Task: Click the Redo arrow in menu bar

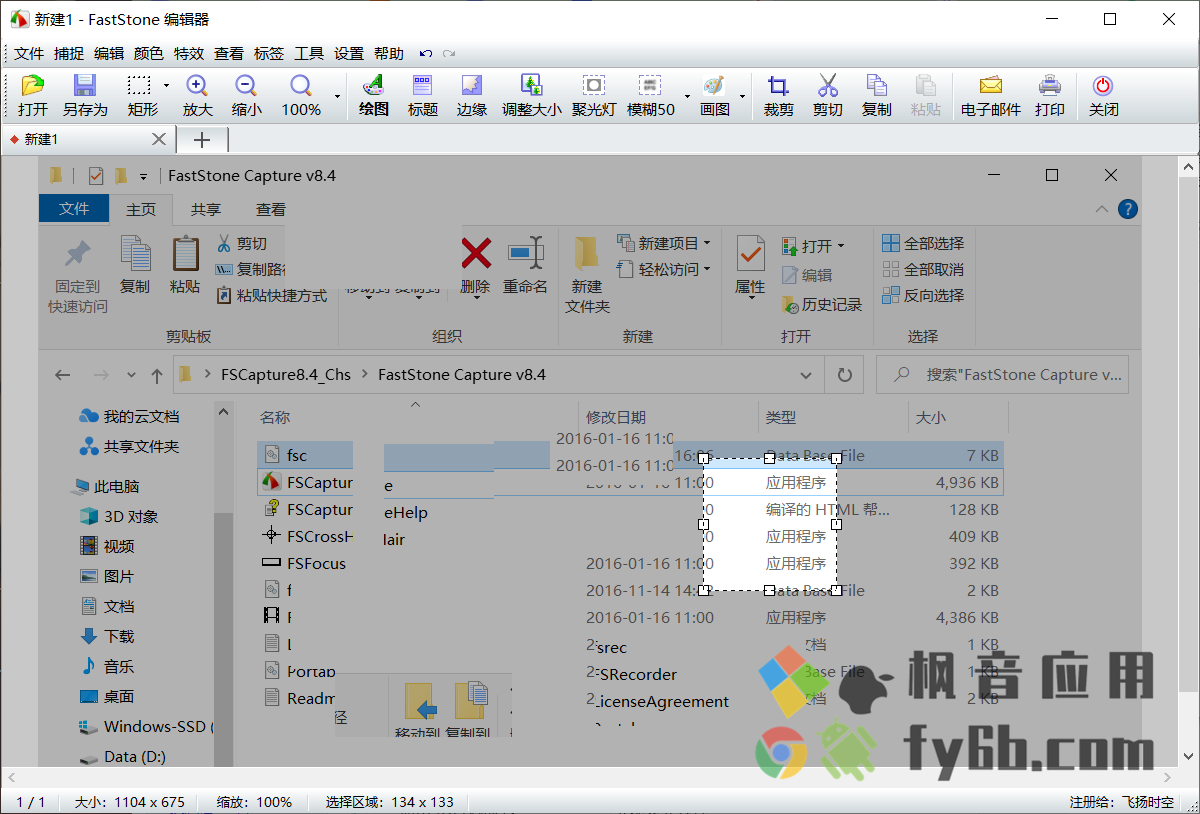Action: pos(449,54)
